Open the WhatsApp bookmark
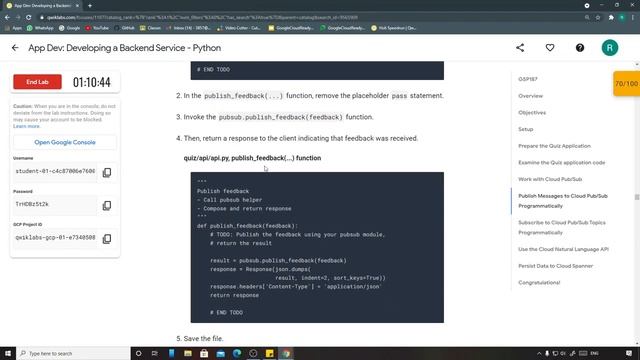Image resolution: width=640 pixels, height=360 pixels. [x=40, y=28]
